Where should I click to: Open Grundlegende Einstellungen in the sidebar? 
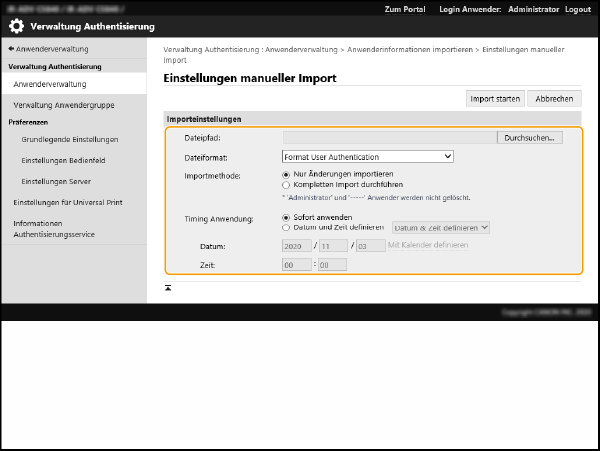70,139
